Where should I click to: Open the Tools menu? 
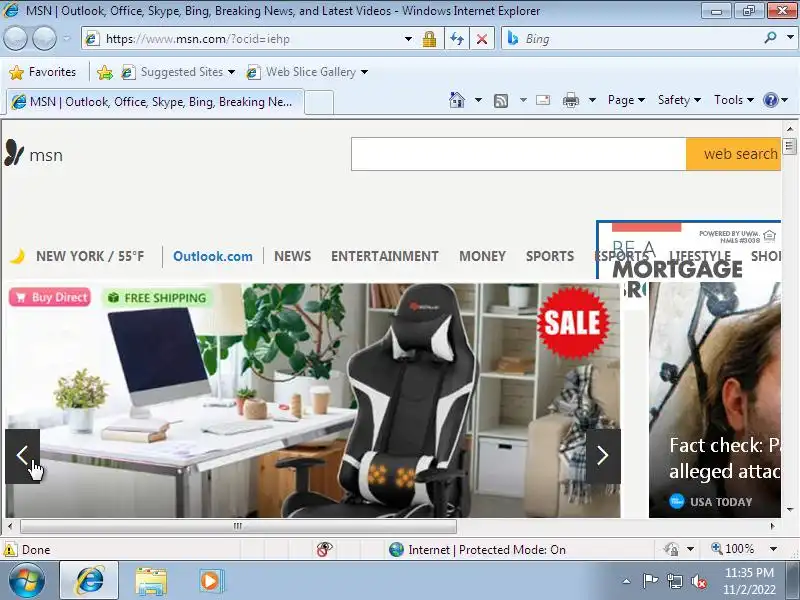click(x=734, y=100)
